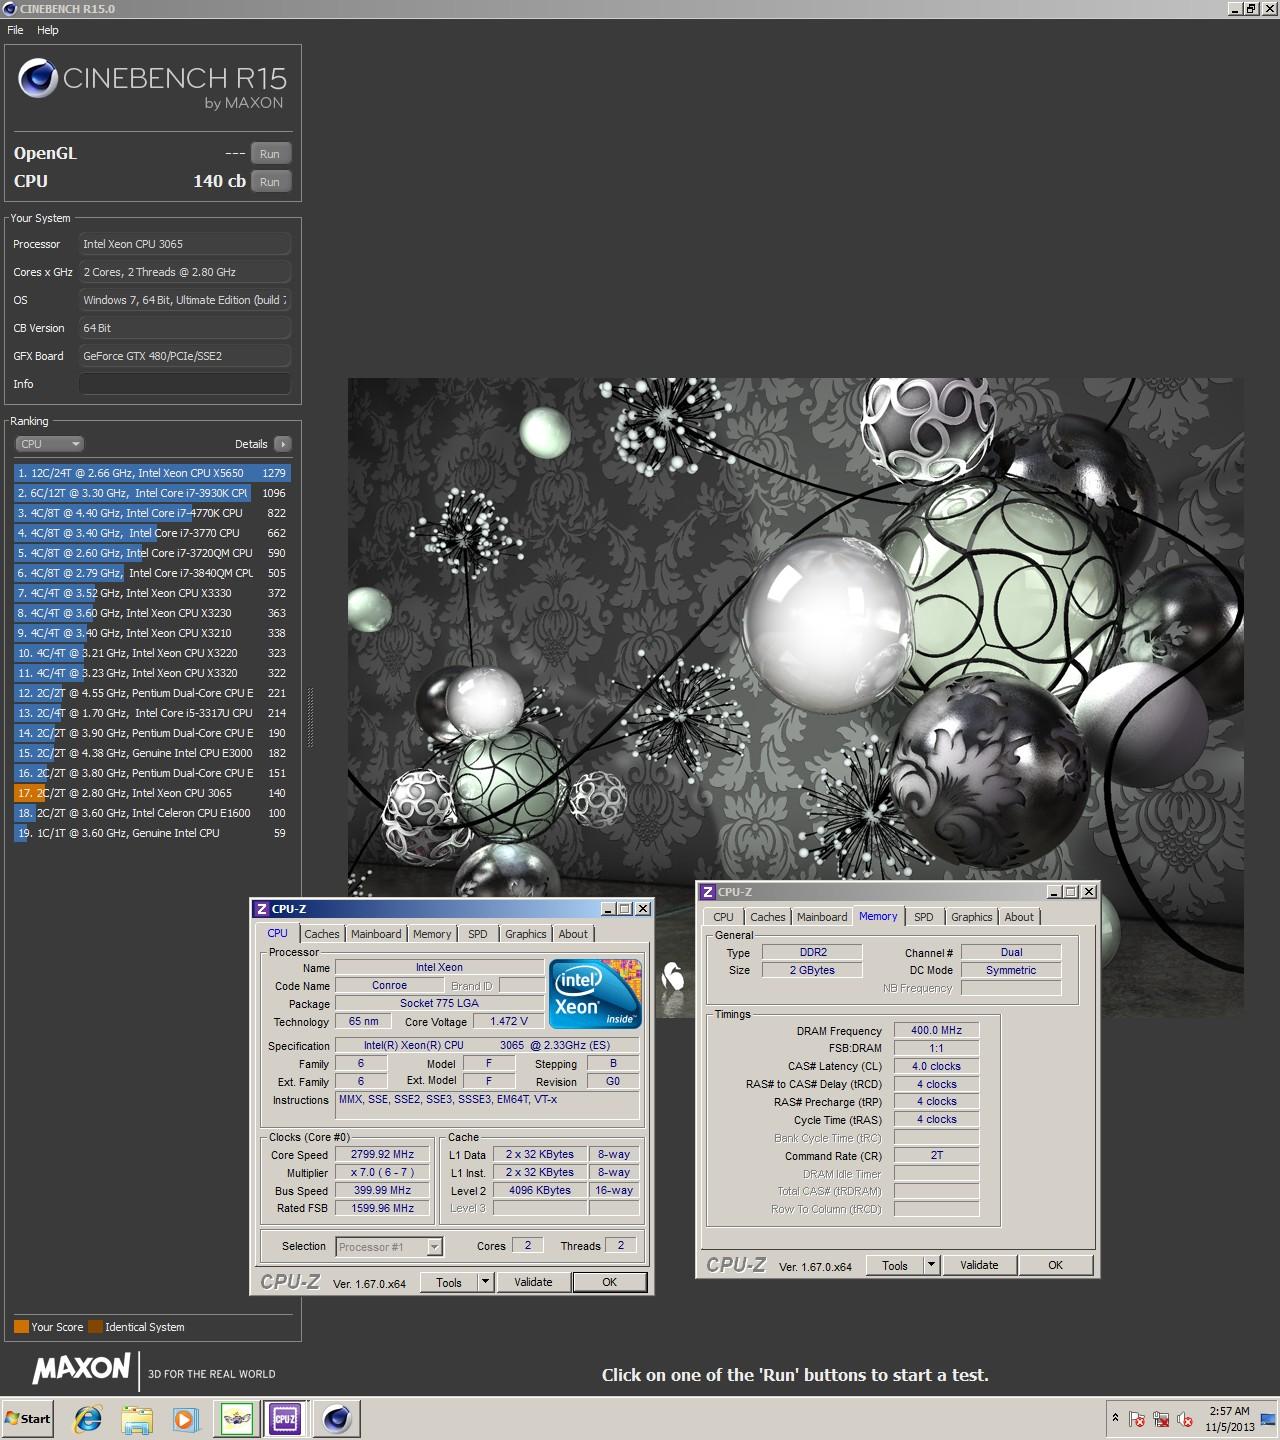This screenshot has width=1280, height=1440.
Task: Show hidden system tray icons
Action: [1115, 1418]
